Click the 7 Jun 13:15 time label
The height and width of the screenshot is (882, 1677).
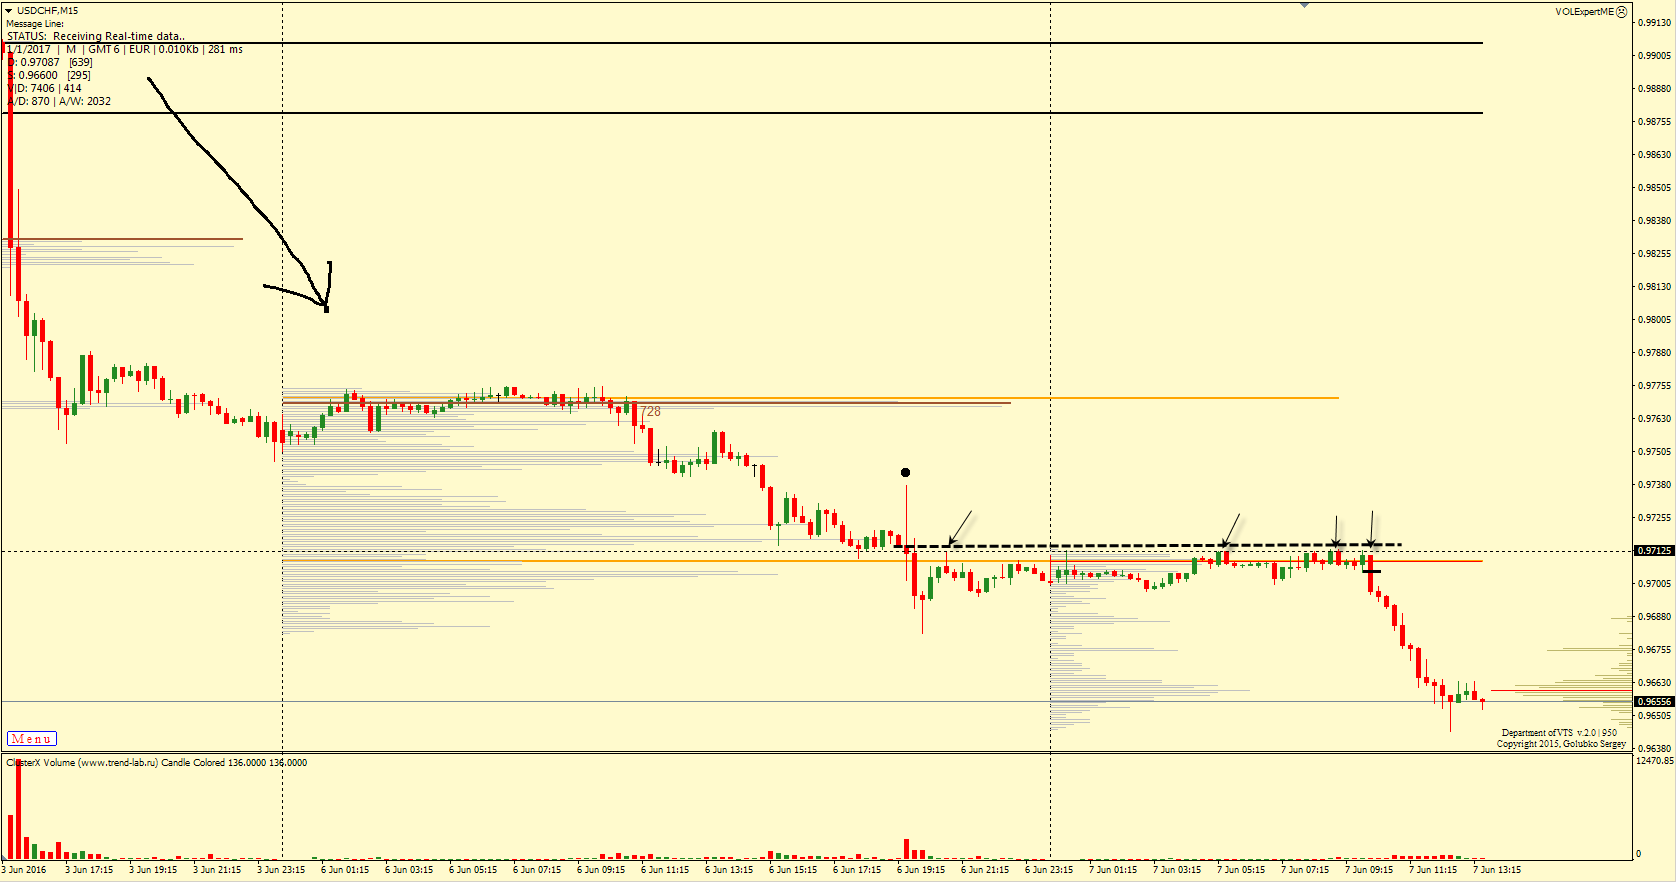1497,870
